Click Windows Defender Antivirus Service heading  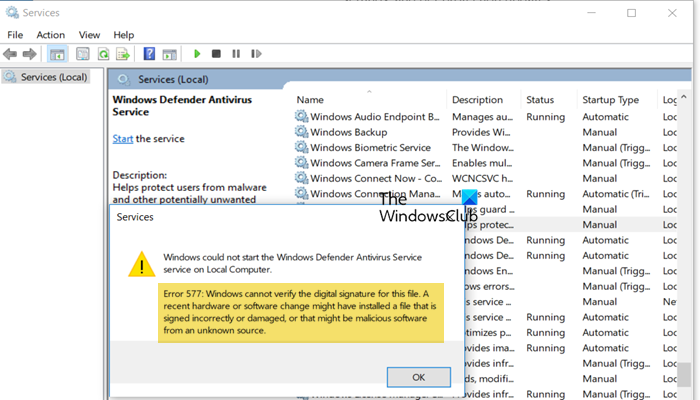182,105
